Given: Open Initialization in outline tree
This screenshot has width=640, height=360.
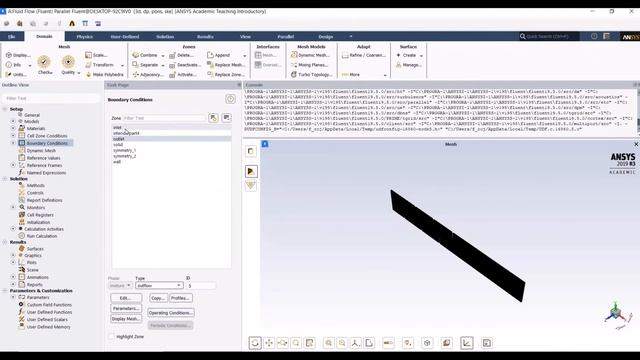Looking at the screenshot, I should coord(38,222).
